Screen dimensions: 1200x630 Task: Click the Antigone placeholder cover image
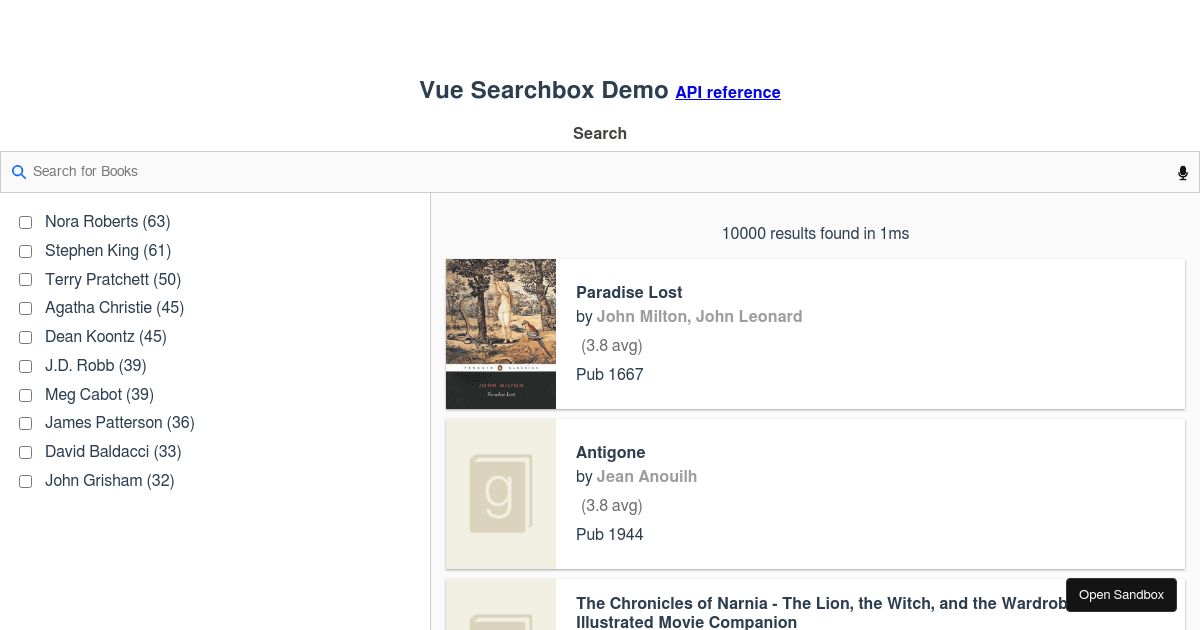pyautogui.click(x=500, y=493)
